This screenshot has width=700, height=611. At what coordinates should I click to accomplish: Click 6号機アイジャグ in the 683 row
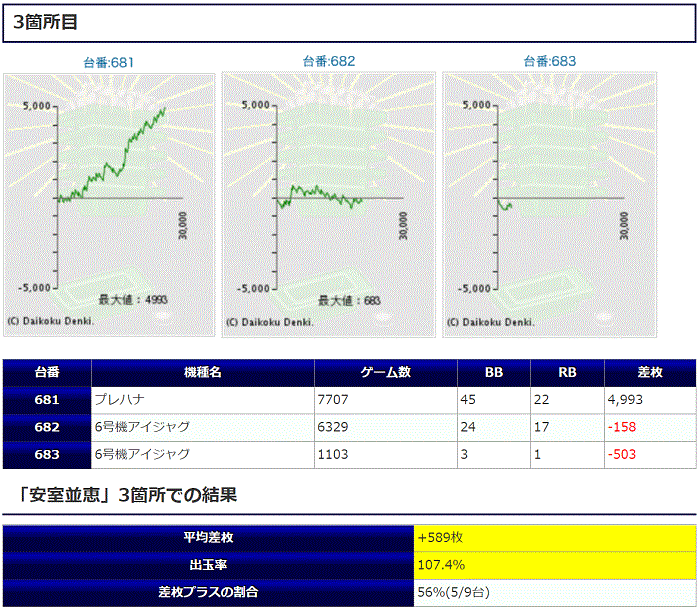coord(203,455)
